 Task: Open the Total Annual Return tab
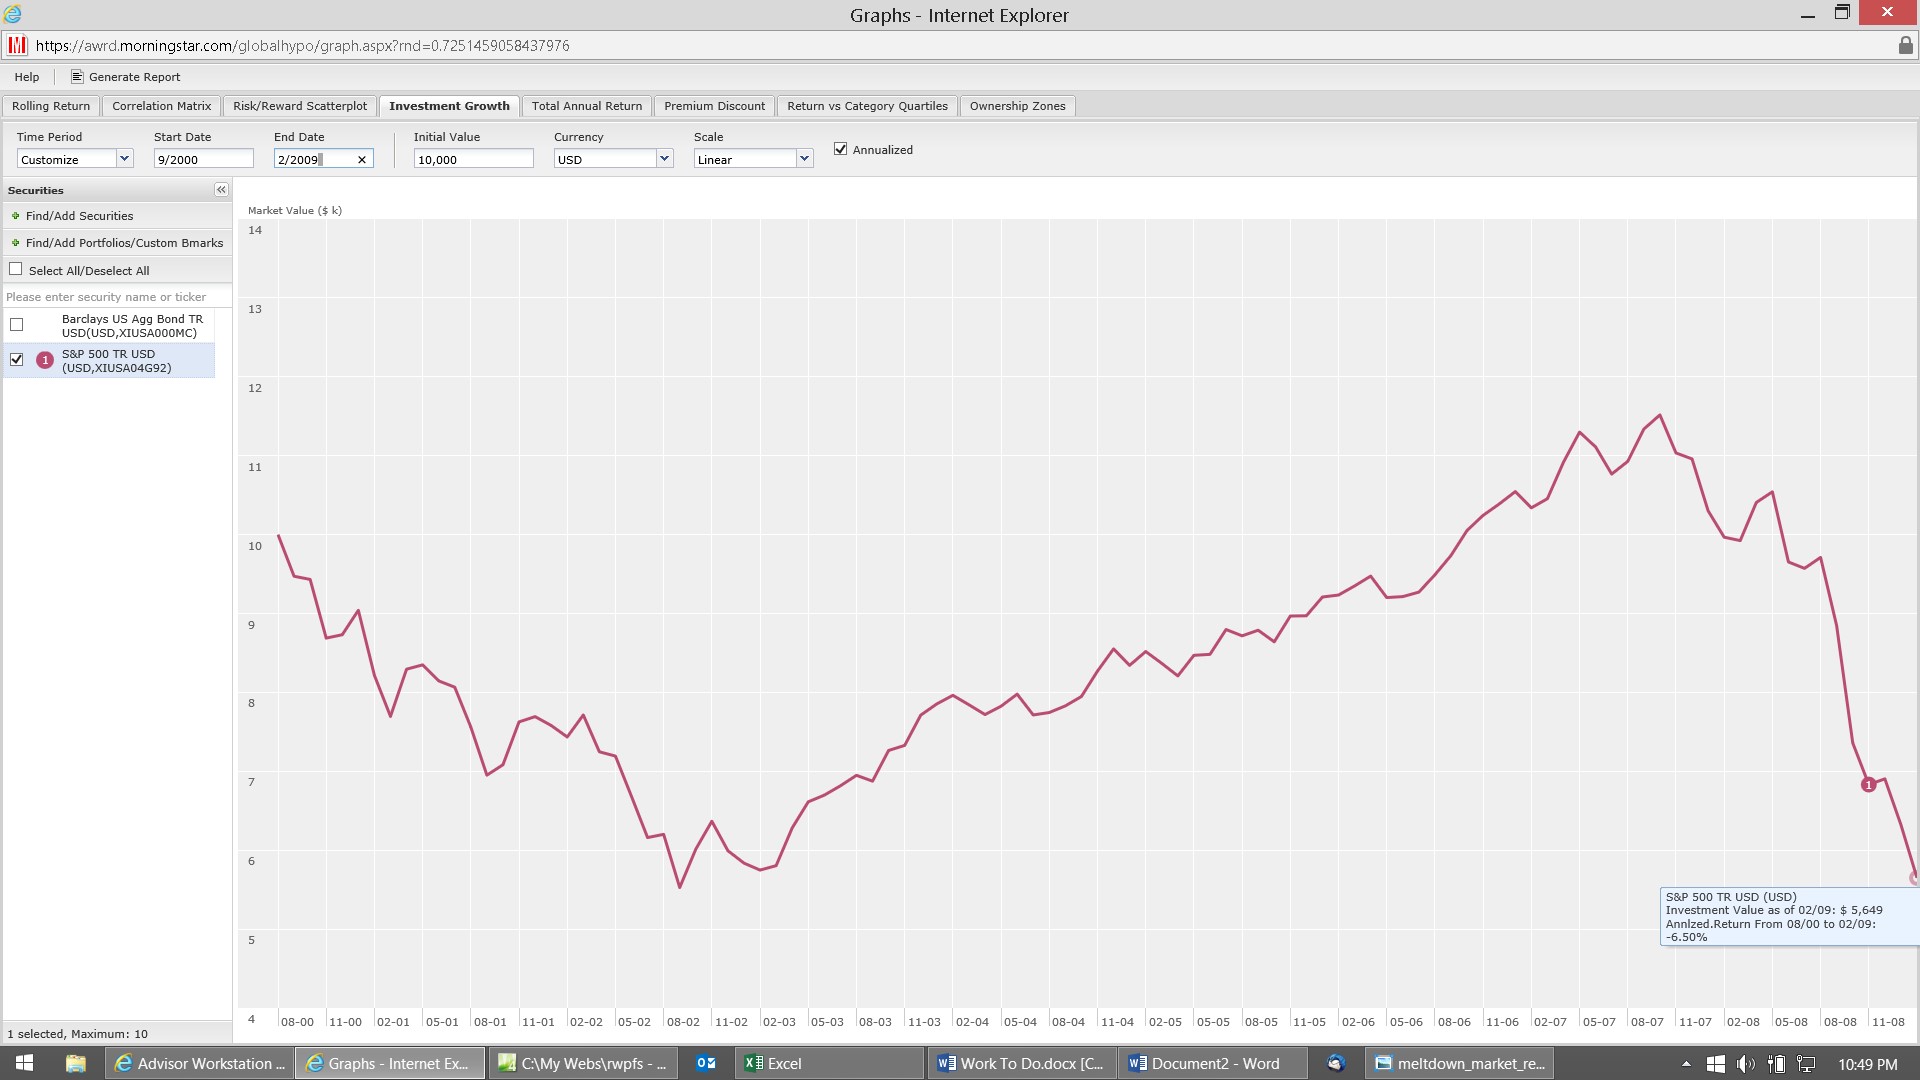coord(587,106)
